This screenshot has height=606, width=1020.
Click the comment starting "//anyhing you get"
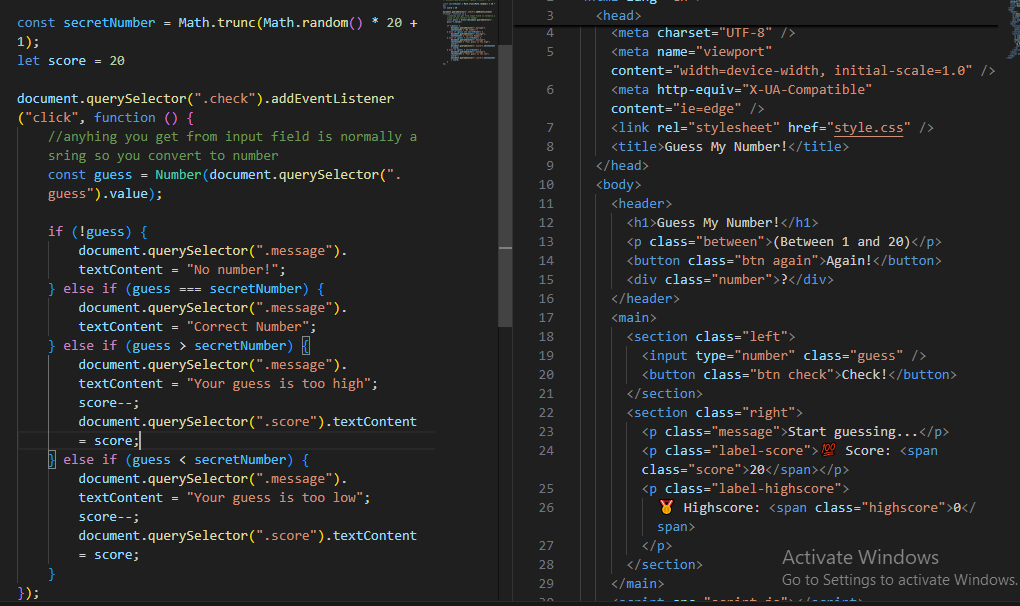point(232,146)
